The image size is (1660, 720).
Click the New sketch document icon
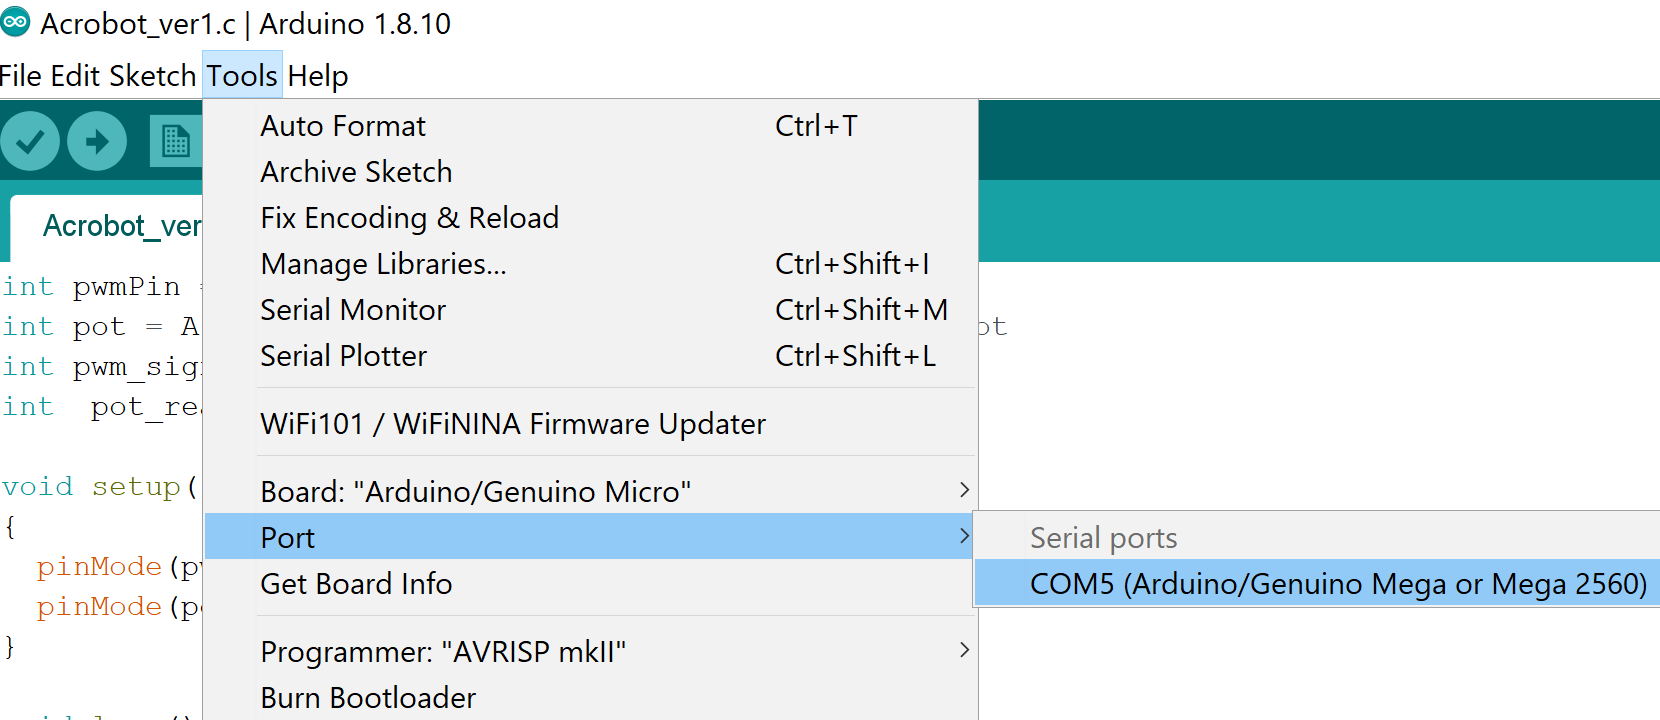click(x=176, y=141)
